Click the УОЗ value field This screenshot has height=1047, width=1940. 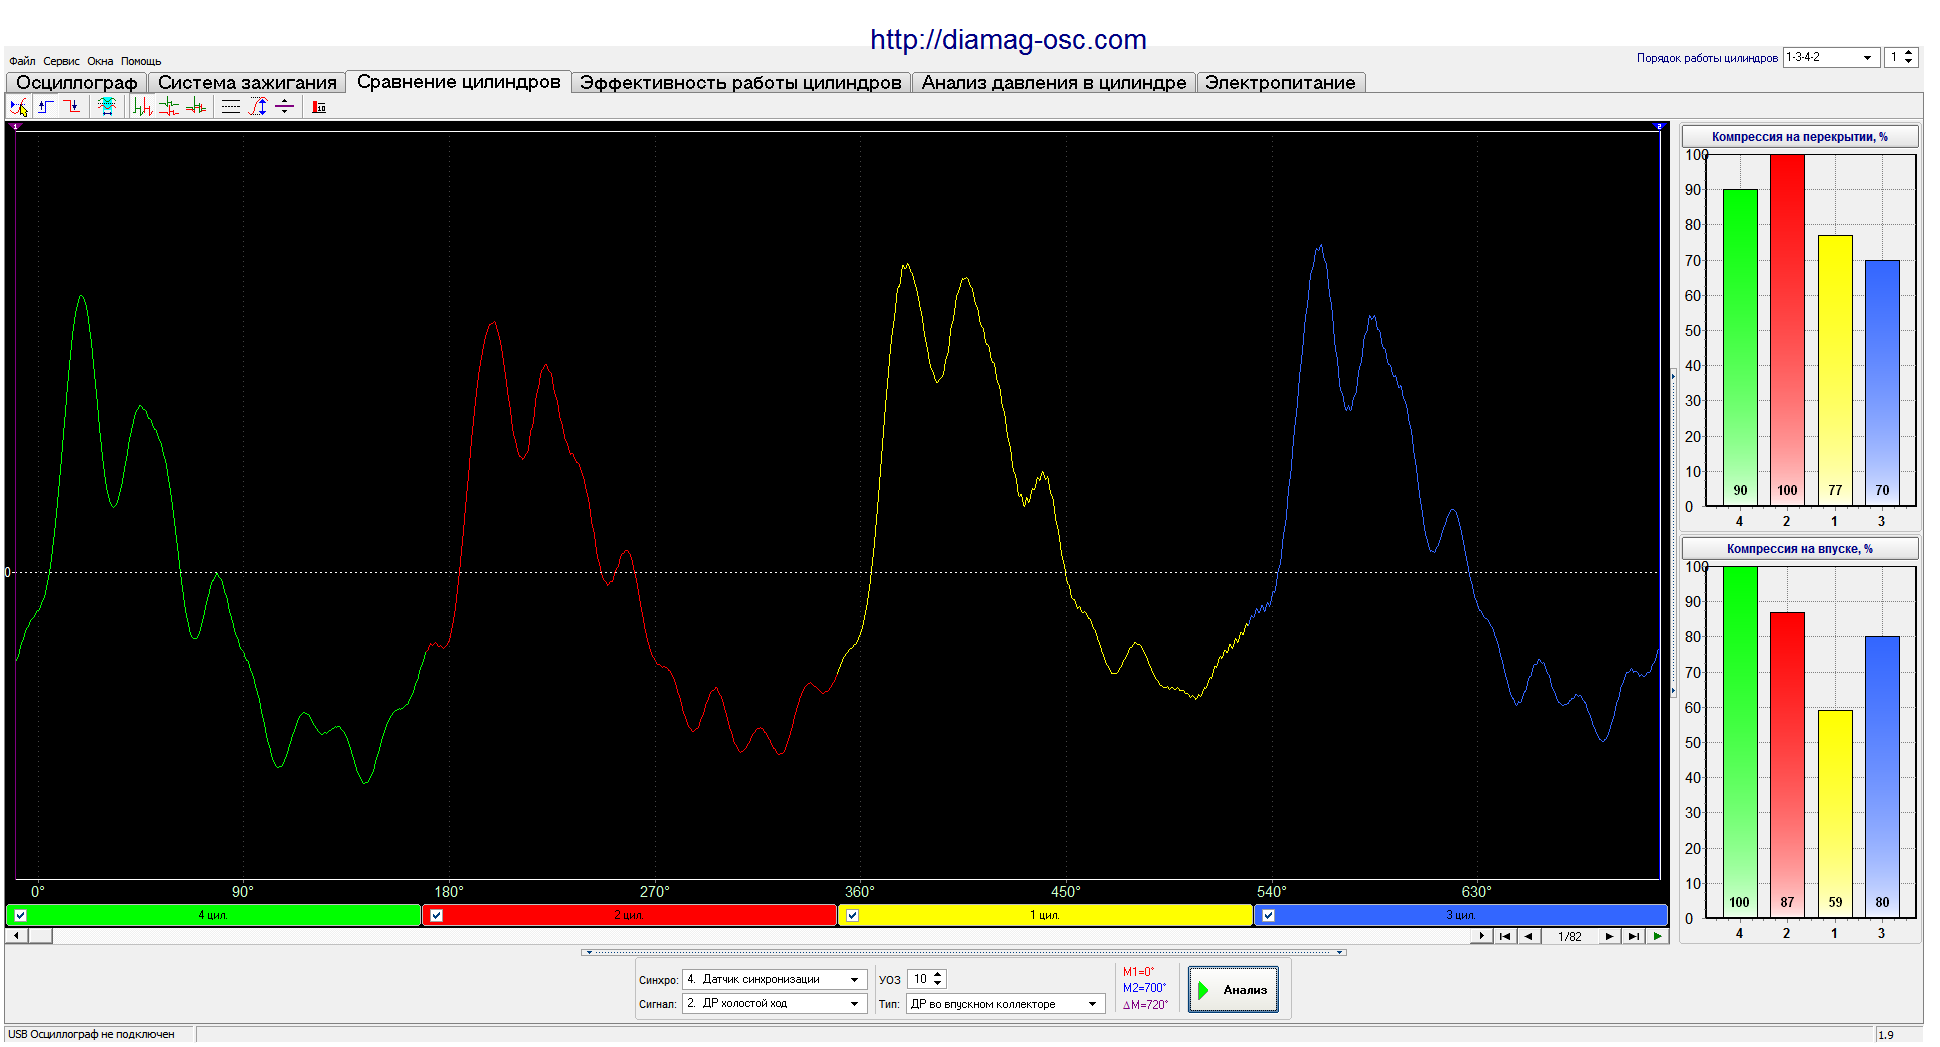coord(919,980)
